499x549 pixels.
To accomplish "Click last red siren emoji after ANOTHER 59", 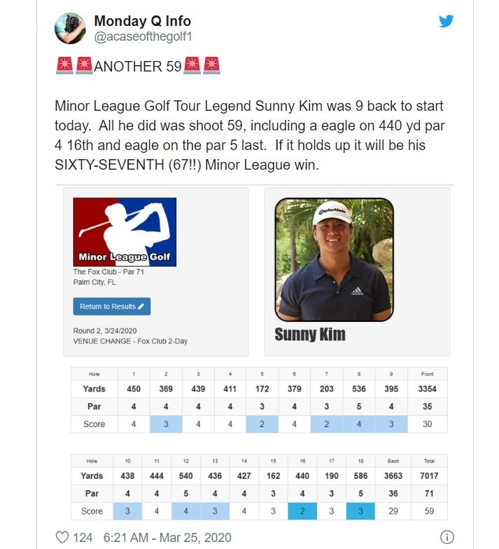I will 212,65.
